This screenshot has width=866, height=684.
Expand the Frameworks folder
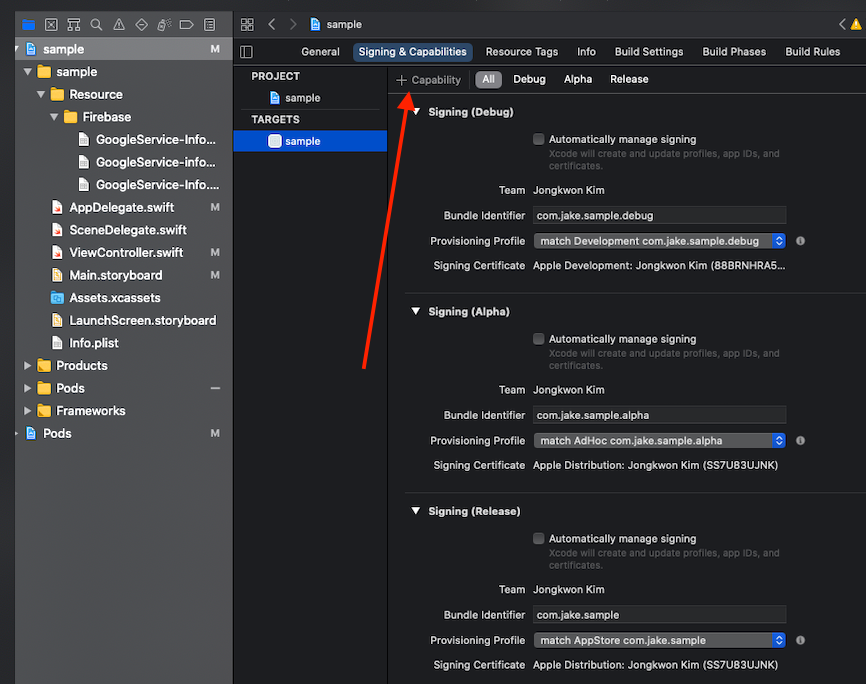28,411
